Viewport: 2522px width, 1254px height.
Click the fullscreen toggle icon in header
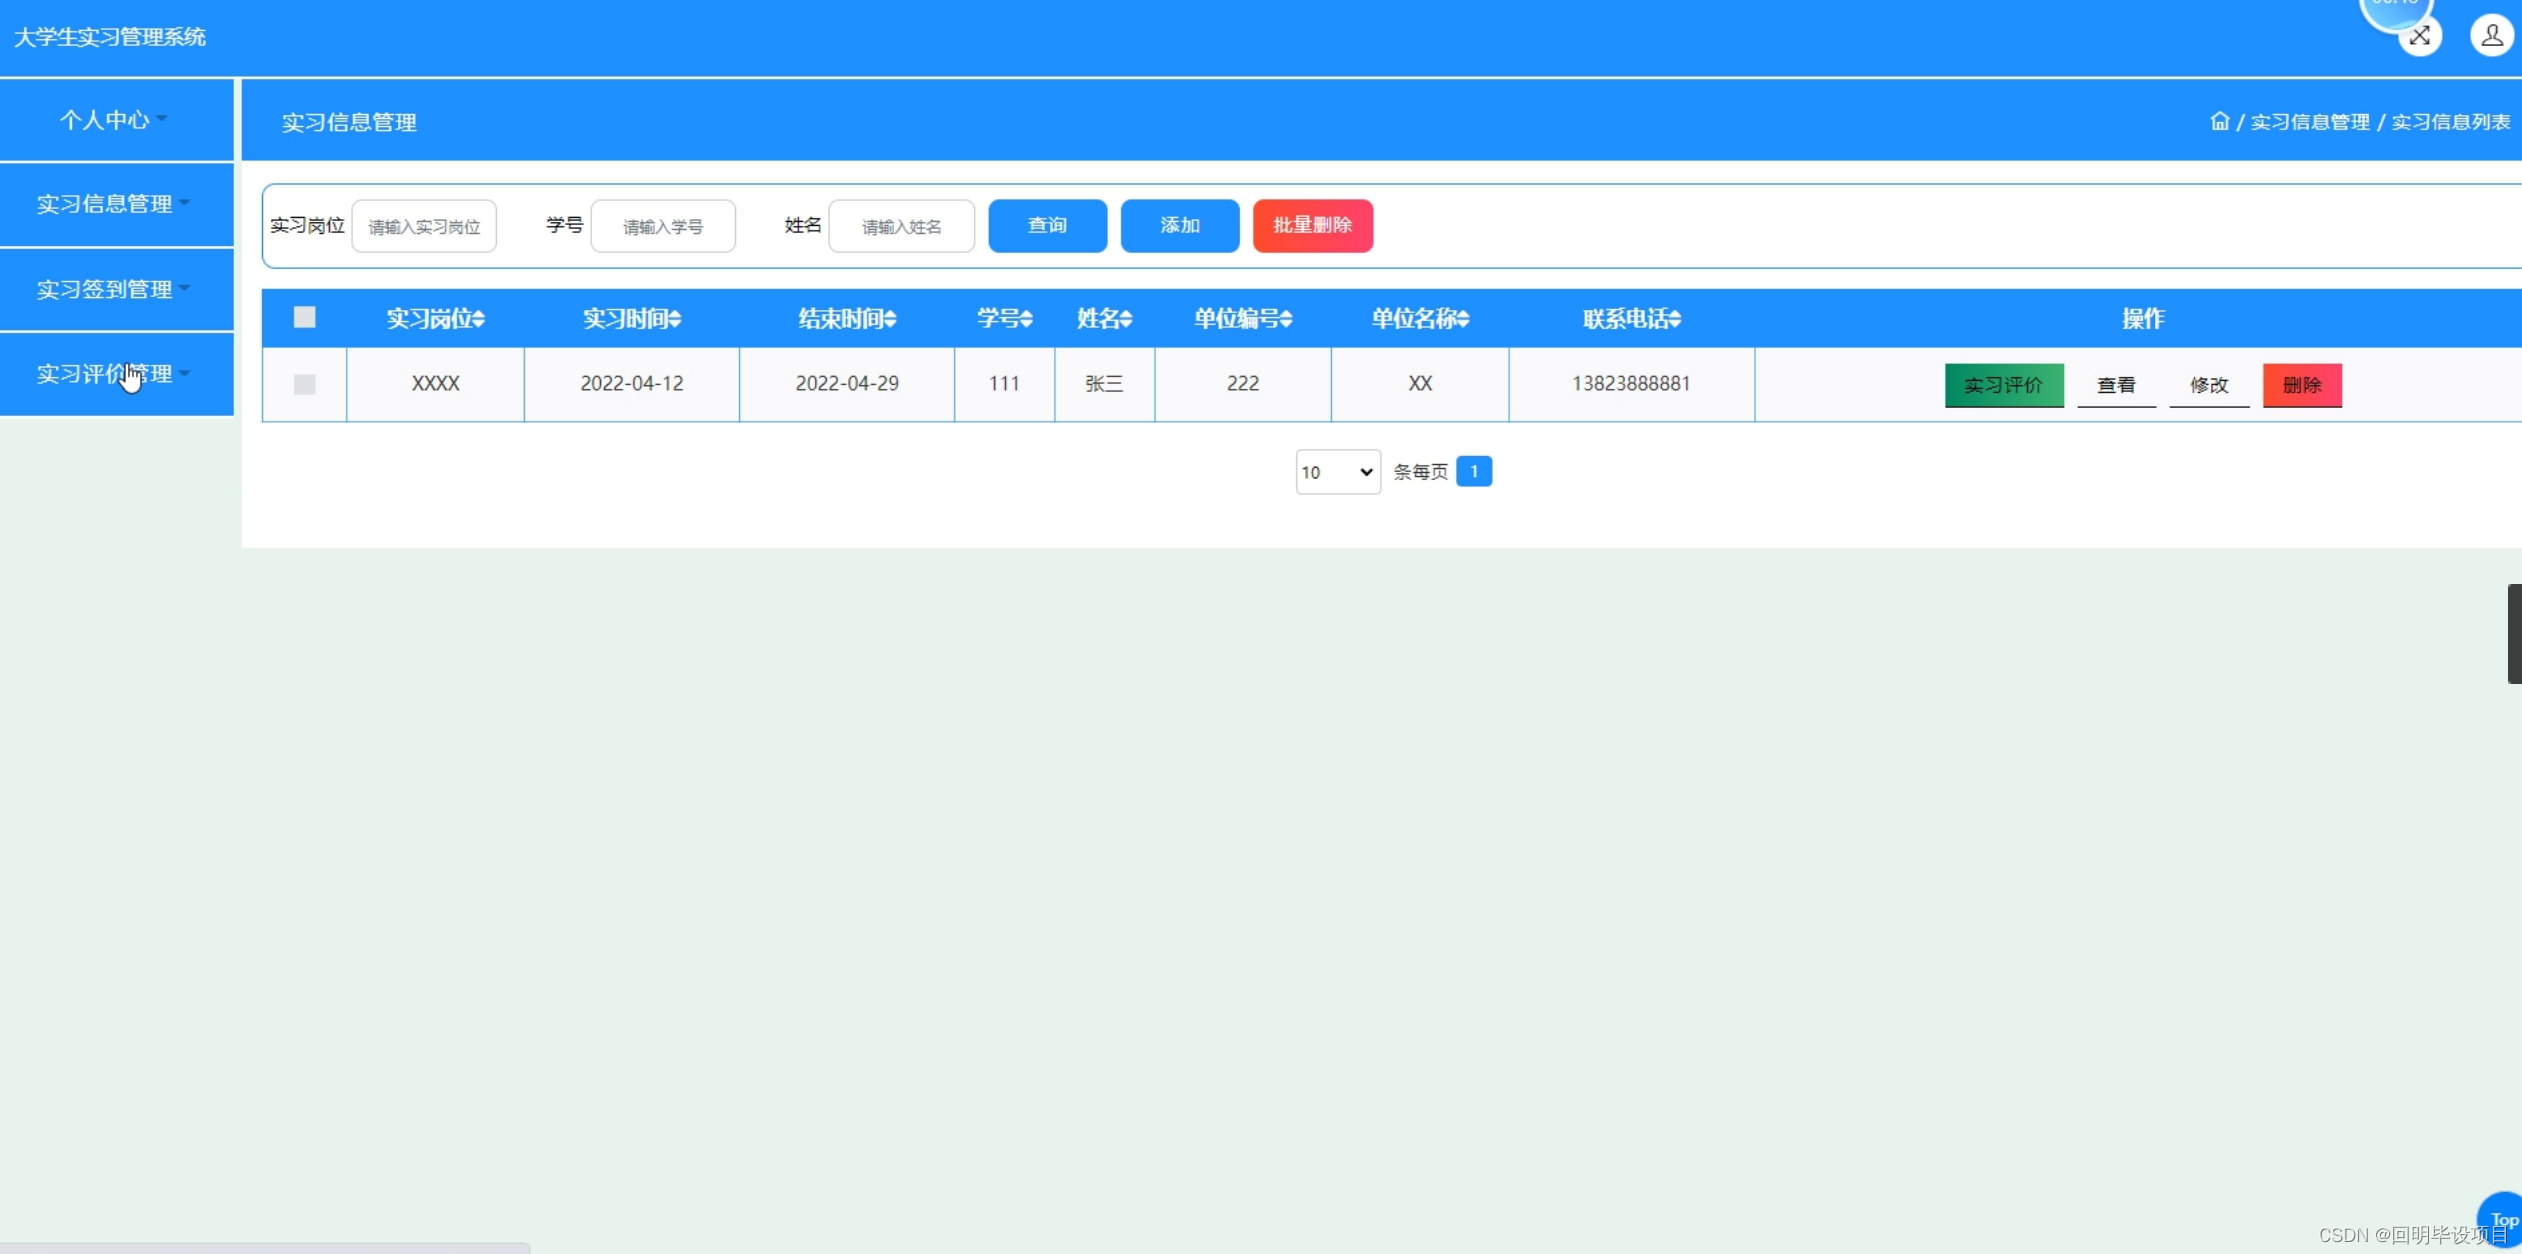tap(2419, 37)
